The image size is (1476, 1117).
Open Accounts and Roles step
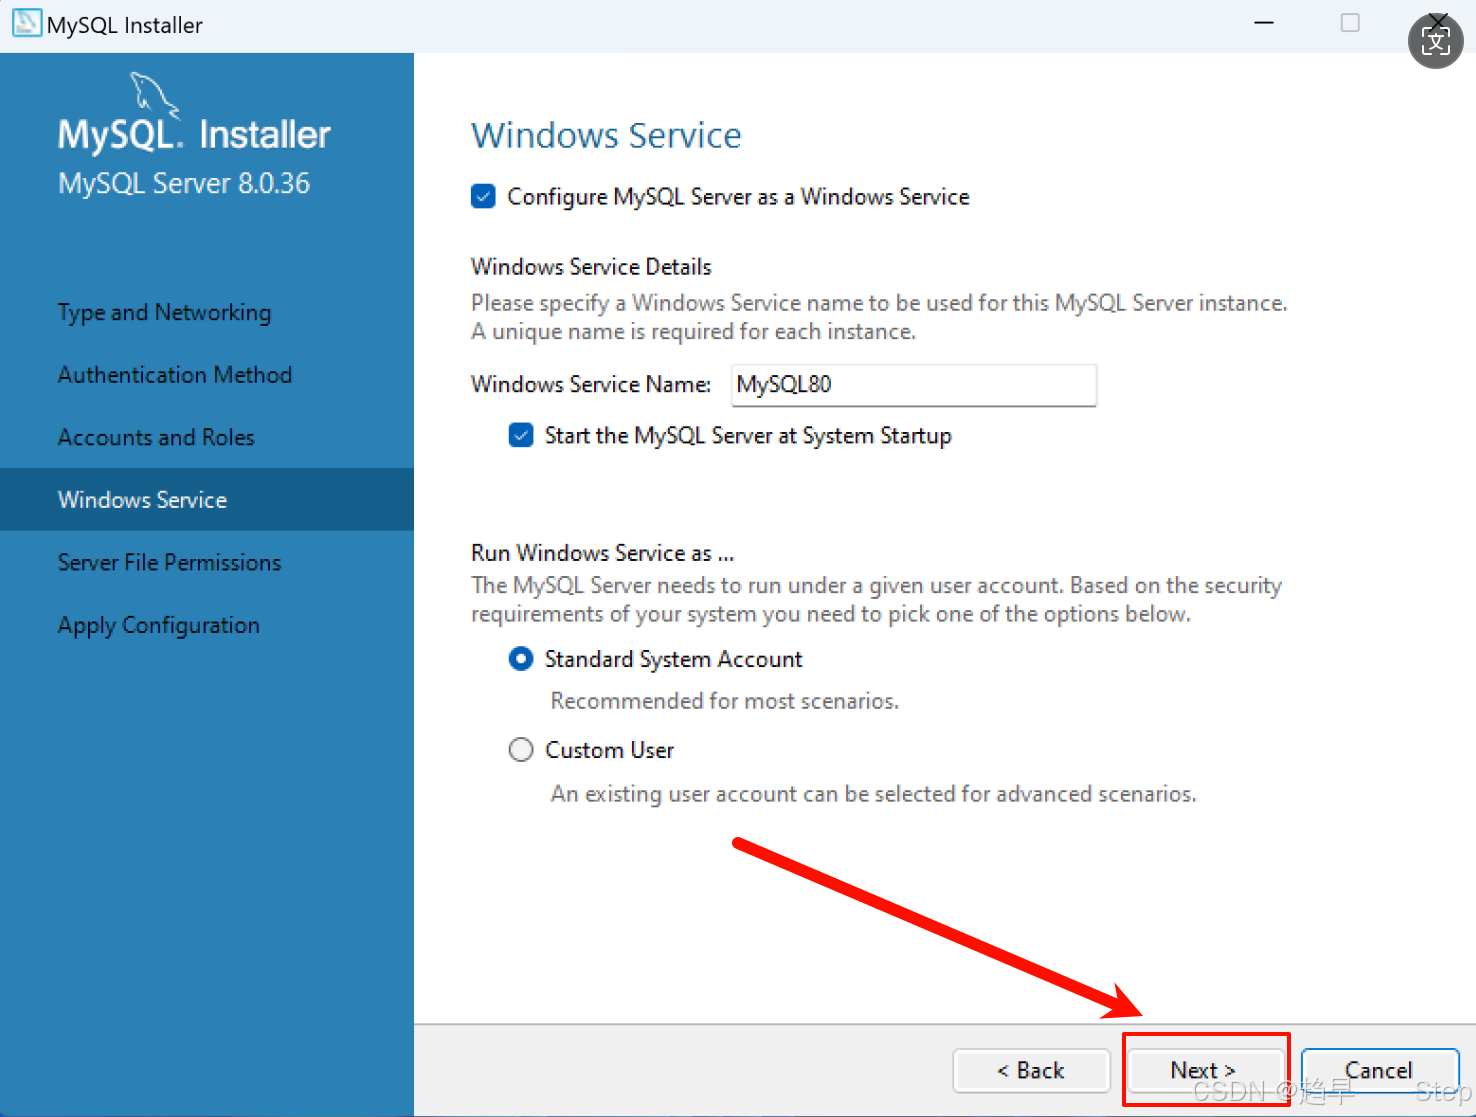[156, 438]
